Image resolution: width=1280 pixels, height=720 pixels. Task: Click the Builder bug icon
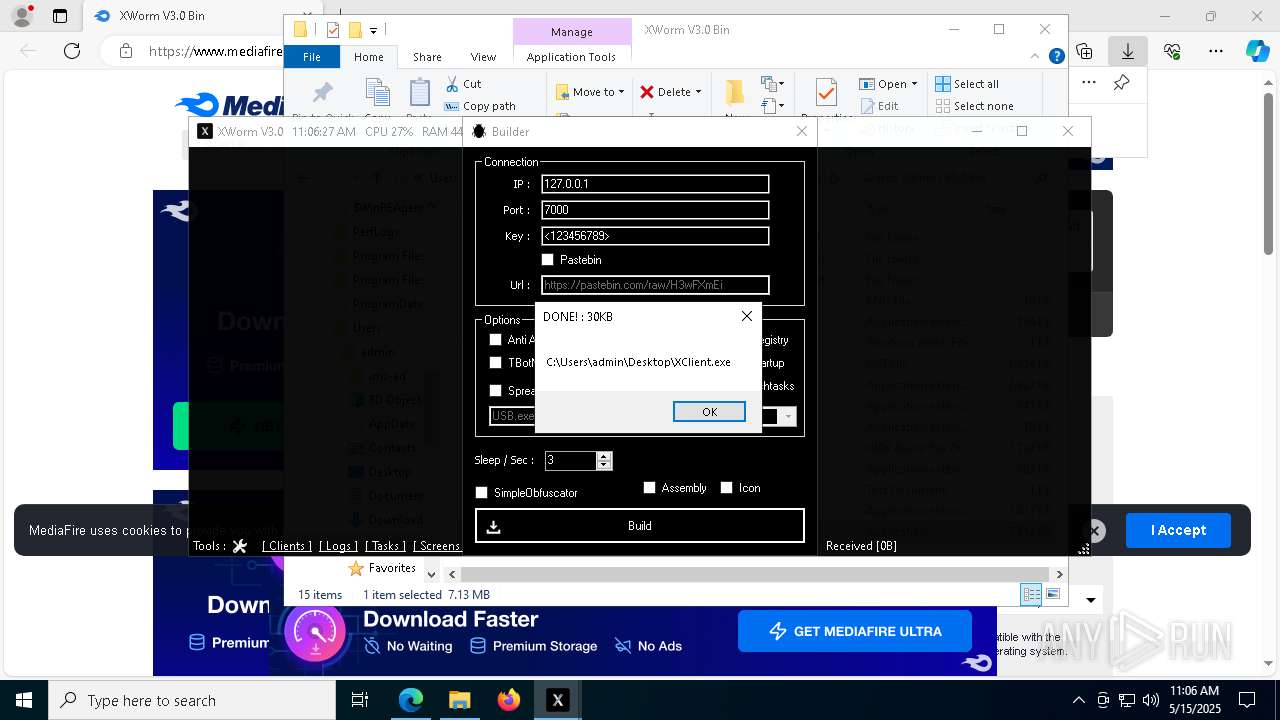click(479, 131)
